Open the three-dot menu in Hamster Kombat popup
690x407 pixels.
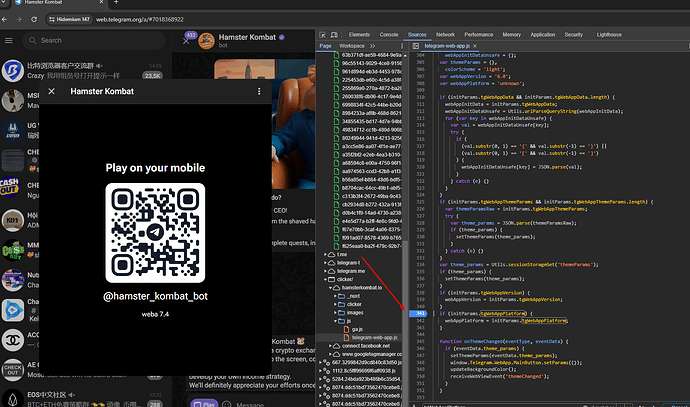coord(259,91)
